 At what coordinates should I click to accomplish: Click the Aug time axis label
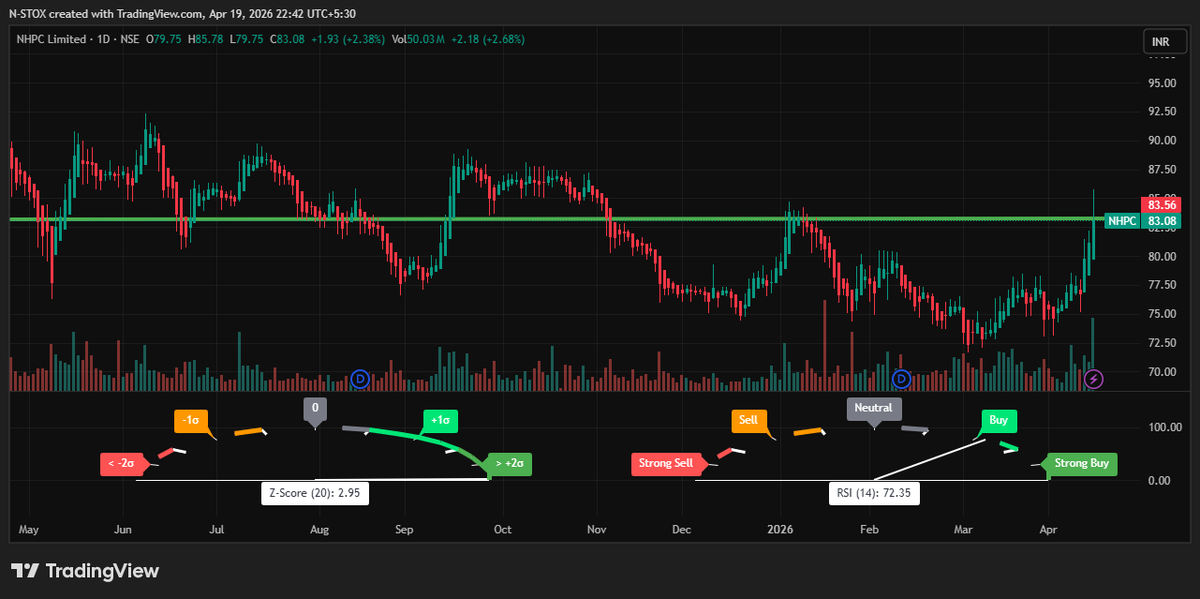[318, 529]
